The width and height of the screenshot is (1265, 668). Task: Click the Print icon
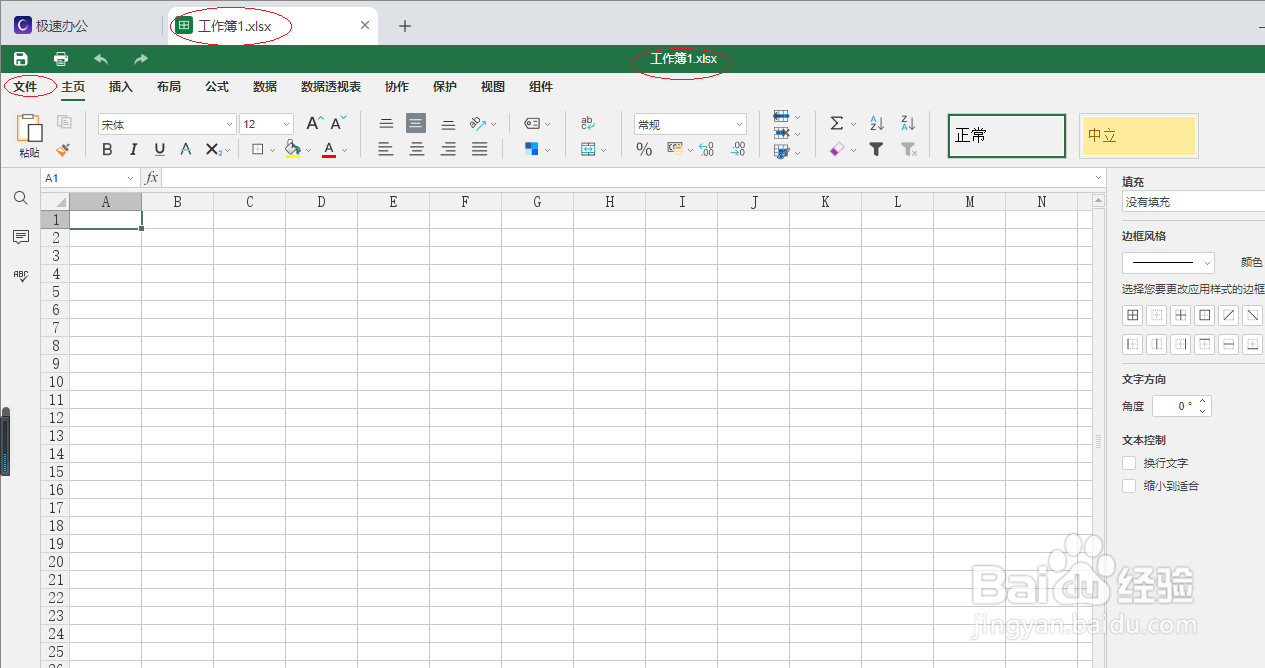point(60,58)
